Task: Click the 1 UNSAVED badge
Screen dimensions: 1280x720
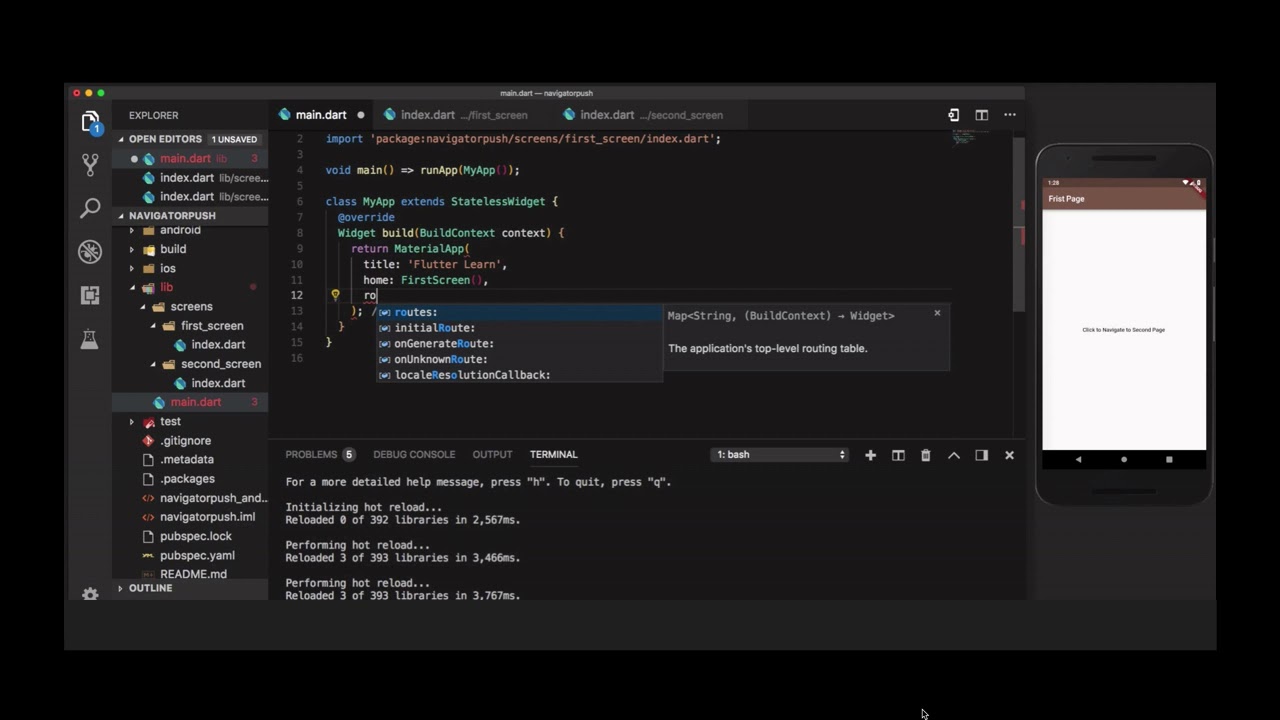Action: click(234, 139)
